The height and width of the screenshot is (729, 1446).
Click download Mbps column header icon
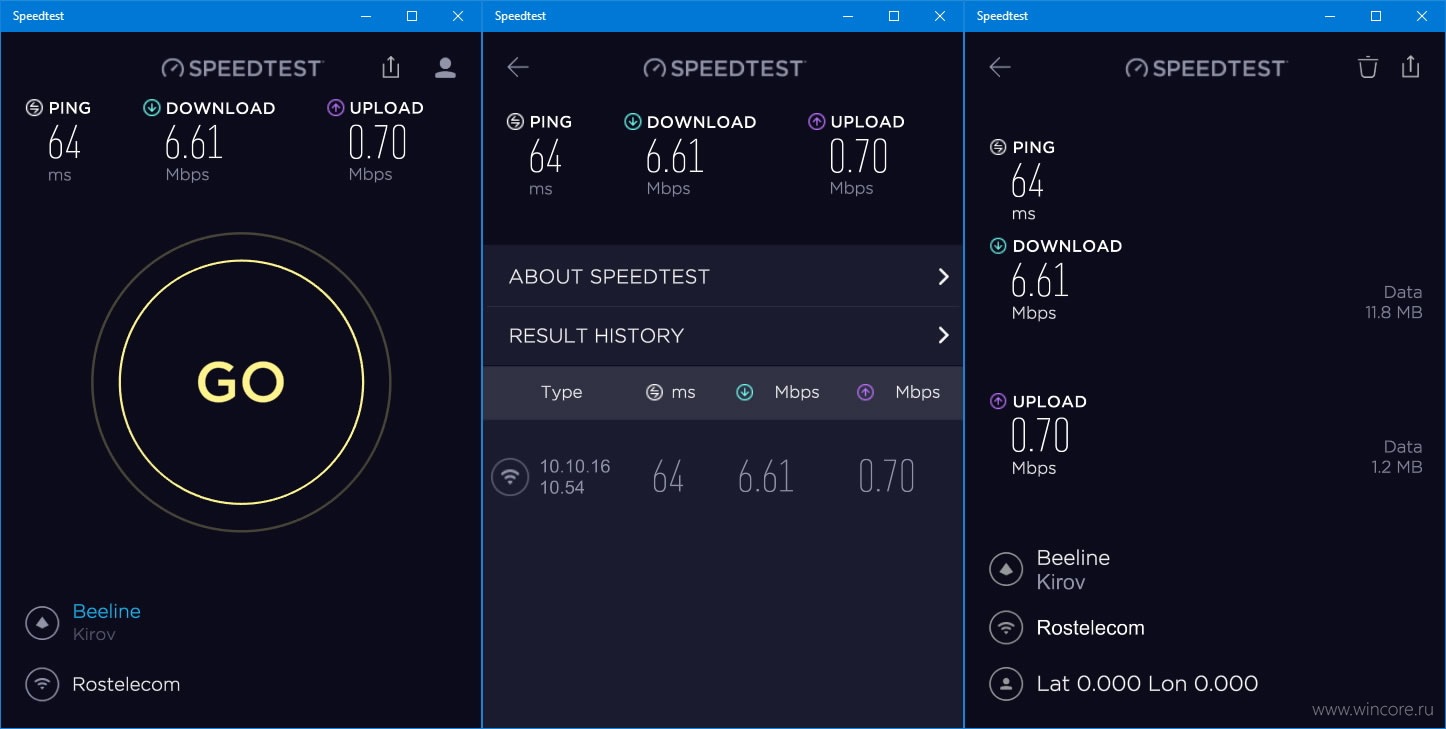(x=745, y=392)
